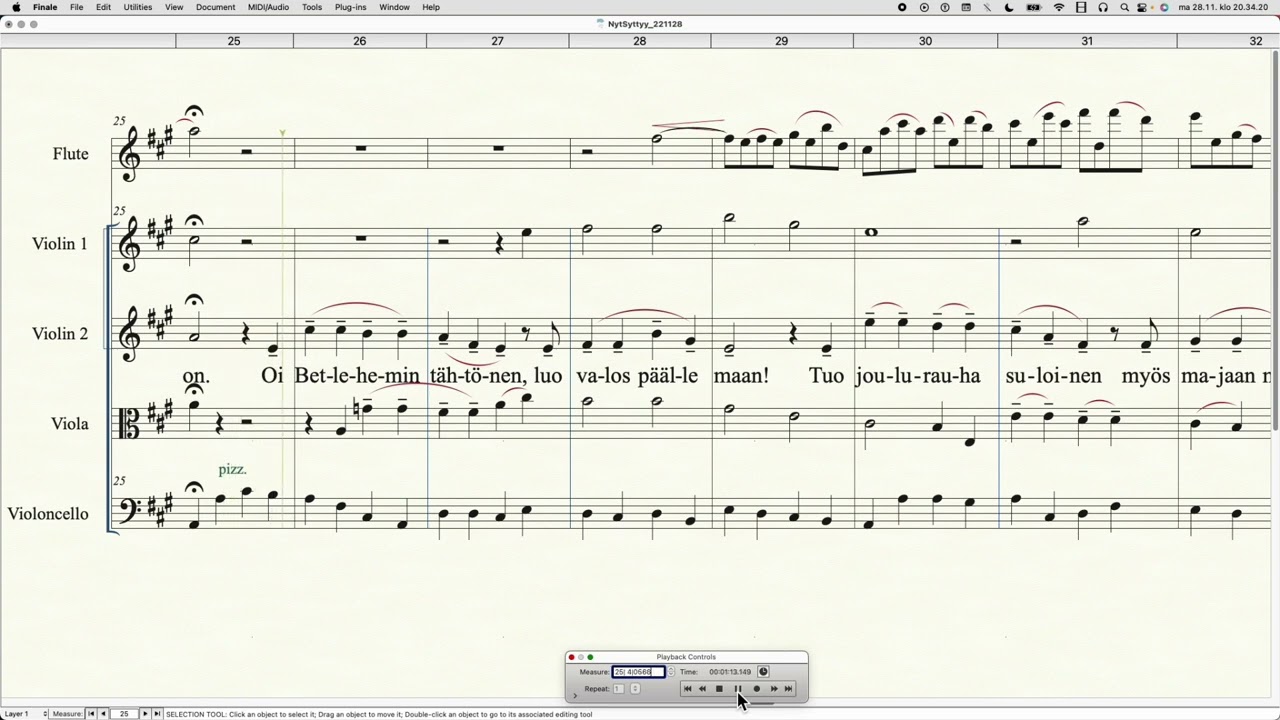Click the Measure field in Playback Controls
1280x720 pixels.
[638, 672]
